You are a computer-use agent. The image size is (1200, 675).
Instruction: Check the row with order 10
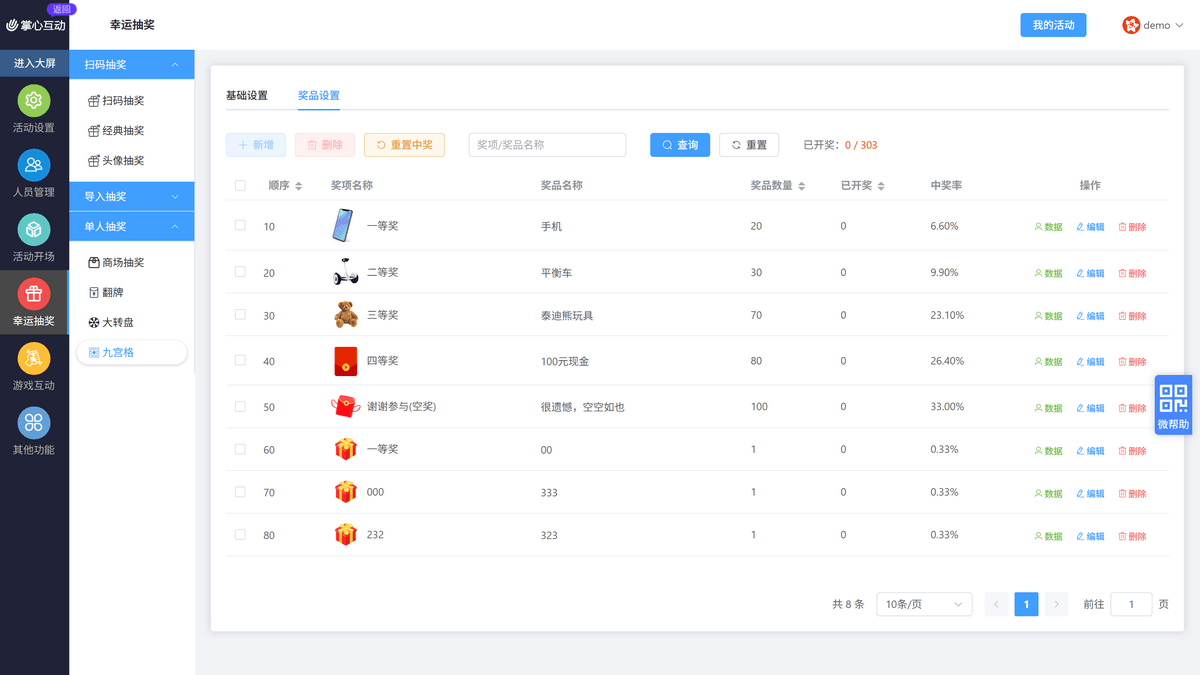tap(240, 225)
